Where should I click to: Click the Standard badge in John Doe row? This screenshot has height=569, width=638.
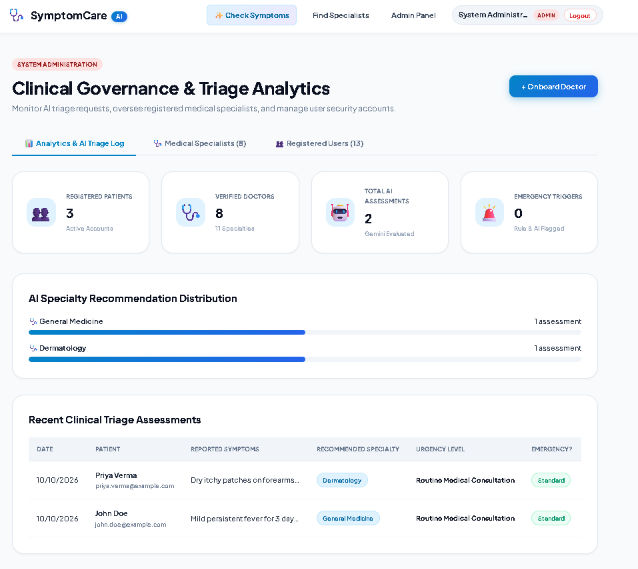[x=551, y=519]
